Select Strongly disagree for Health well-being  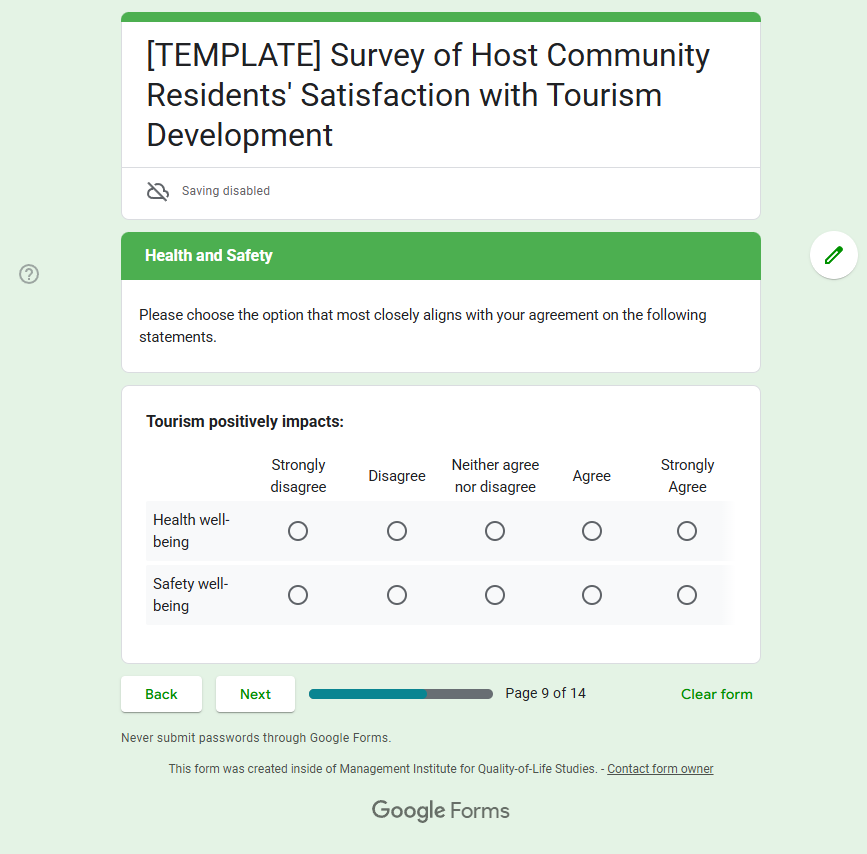point(298,531)
